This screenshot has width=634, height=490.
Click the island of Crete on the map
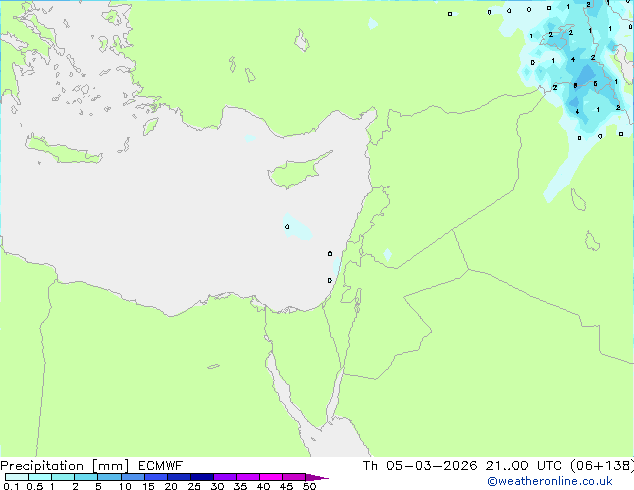point(63,150)
